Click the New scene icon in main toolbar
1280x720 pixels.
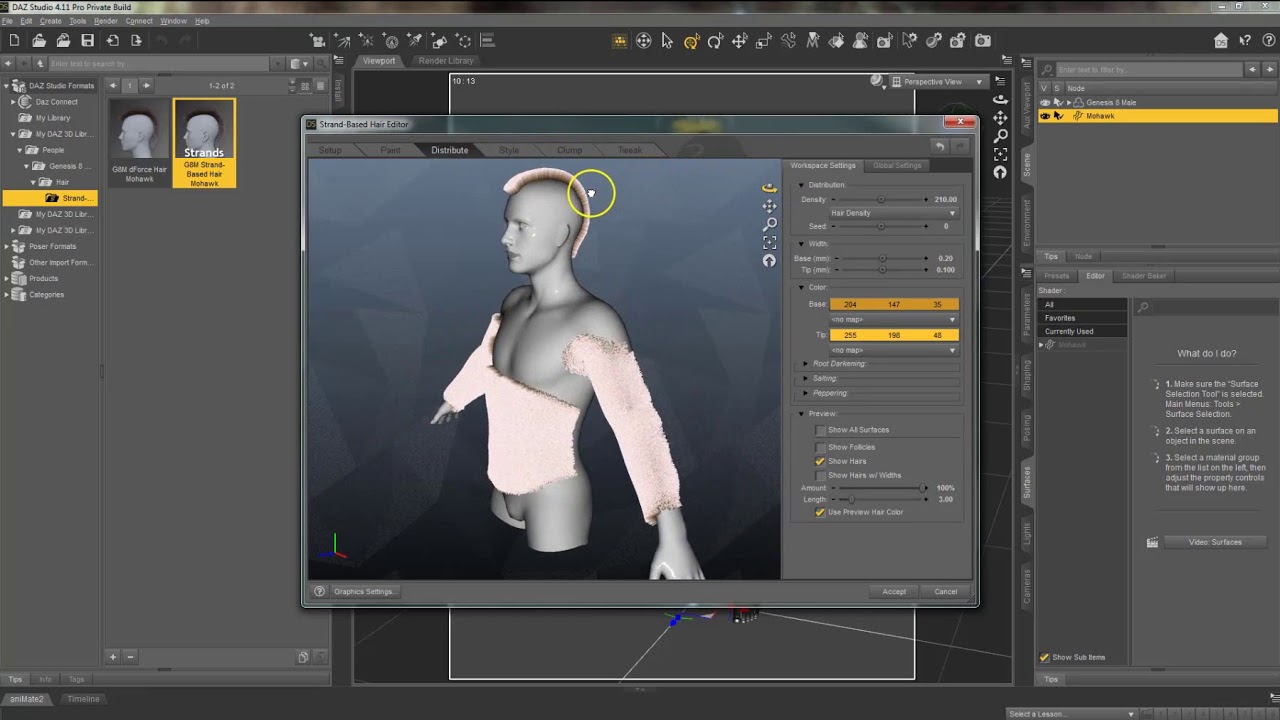click(14, 41)
